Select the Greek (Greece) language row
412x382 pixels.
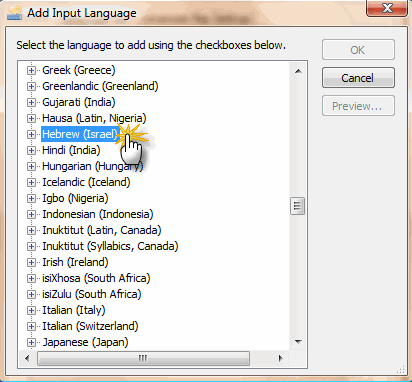tap(79, 70)
